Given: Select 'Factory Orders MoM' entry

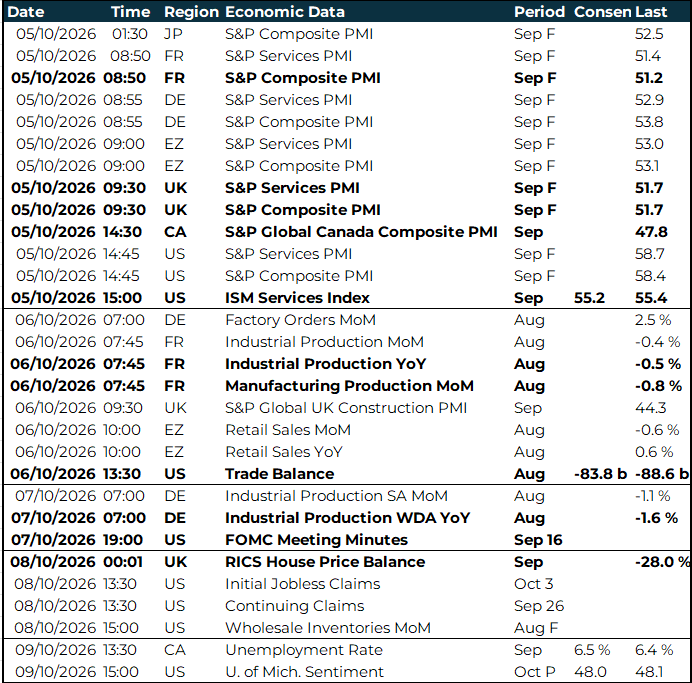Looking at the screenshot, I should 300,320.
